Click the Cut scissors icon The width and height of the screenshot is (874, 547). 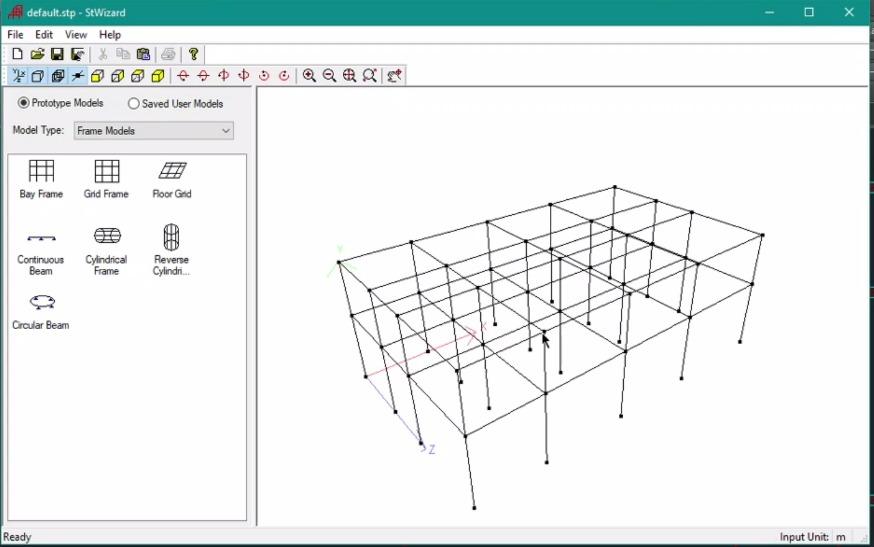(103, 54)
